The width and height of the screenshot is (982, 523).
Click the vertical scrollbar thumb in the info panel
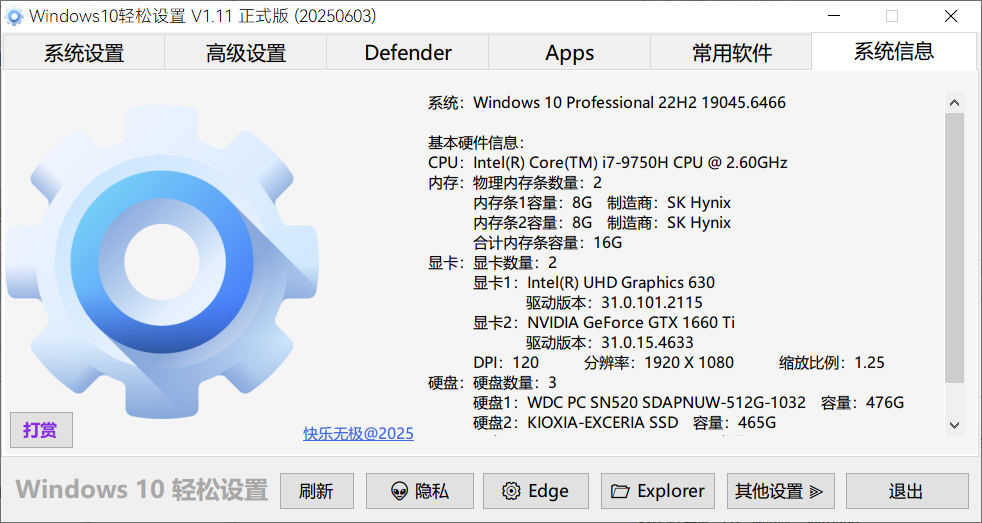(954, 247)
